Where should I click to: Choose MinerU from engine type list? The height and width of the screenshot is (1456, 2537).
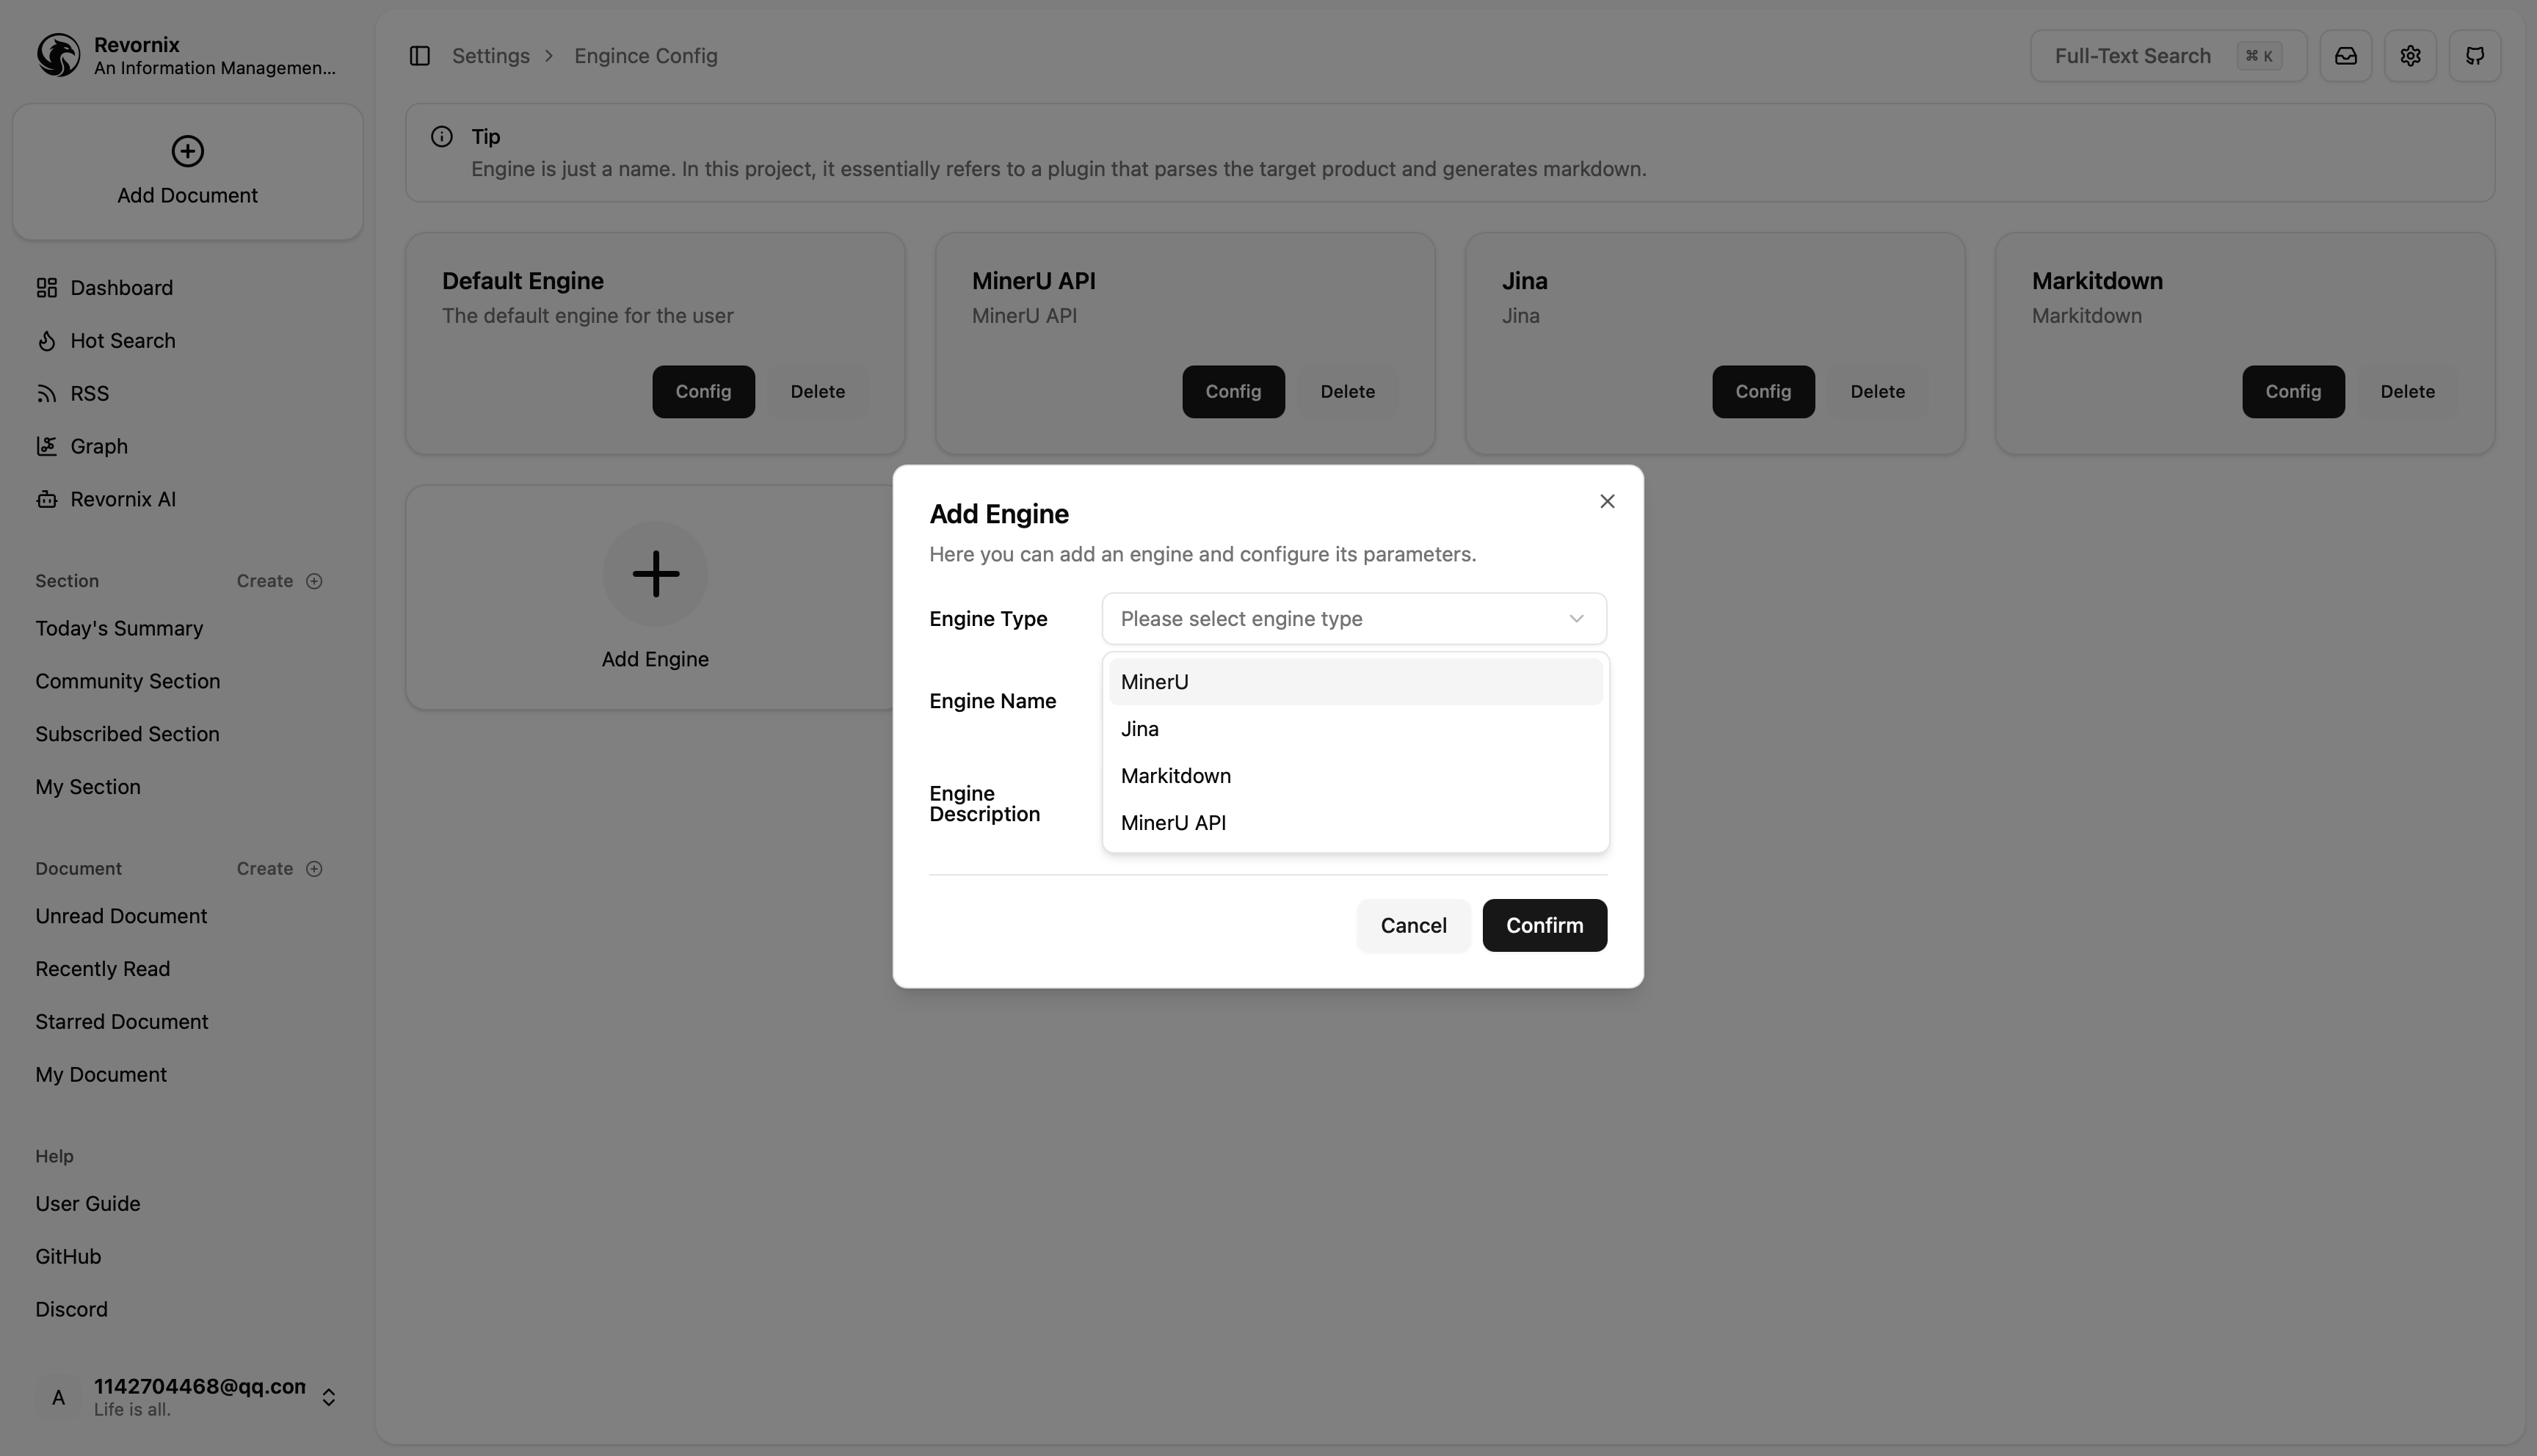(x=1354, y=682)
